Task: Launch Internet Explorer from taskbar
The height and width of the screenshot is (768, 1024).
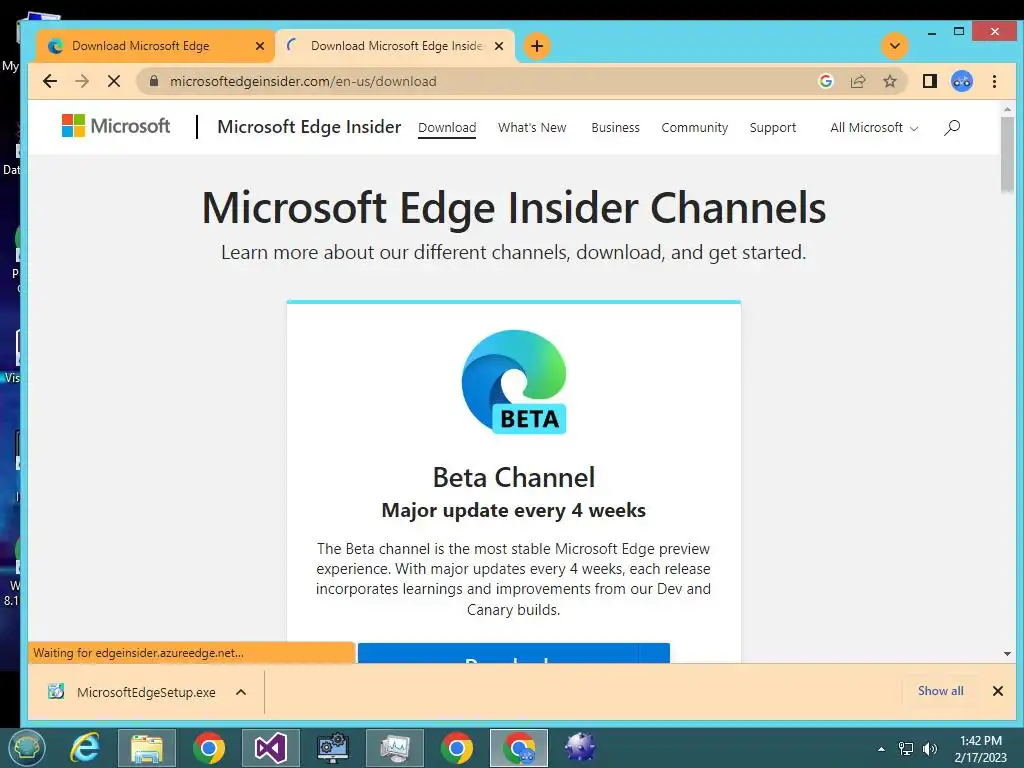Action: pyautogui.click(x=86, y=748)
